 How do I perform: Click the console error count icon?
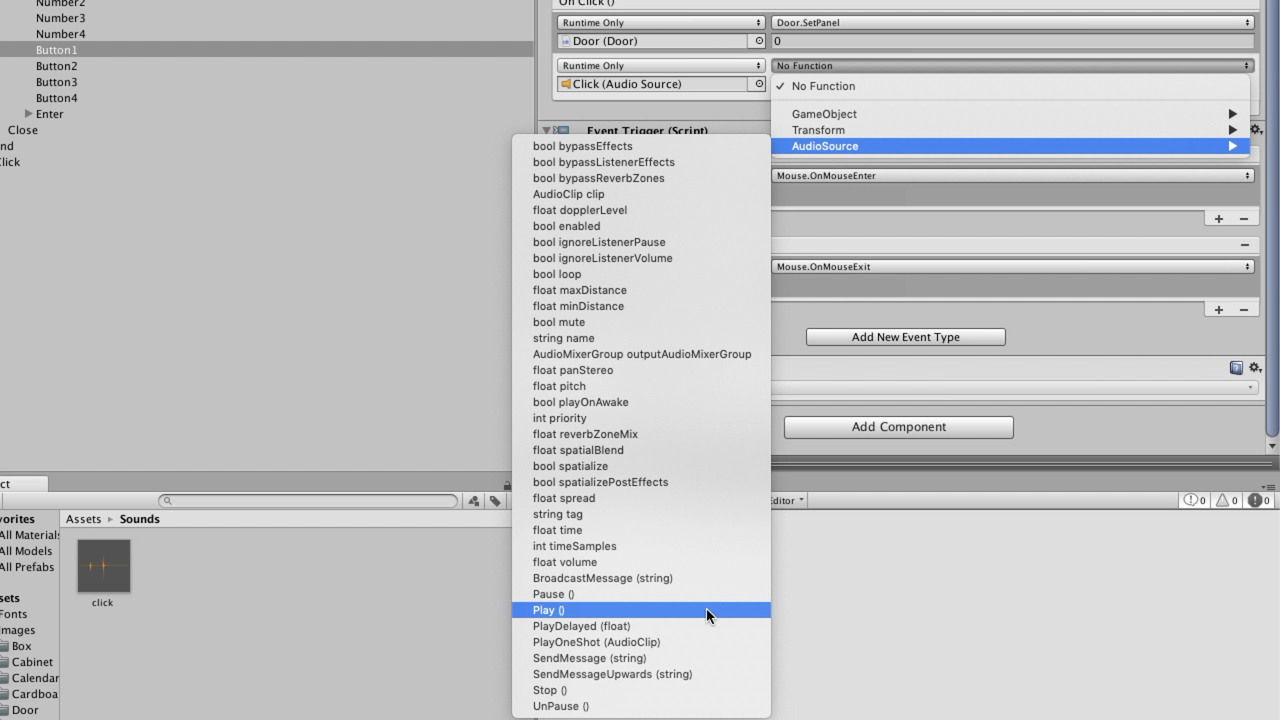[1256, 500]
